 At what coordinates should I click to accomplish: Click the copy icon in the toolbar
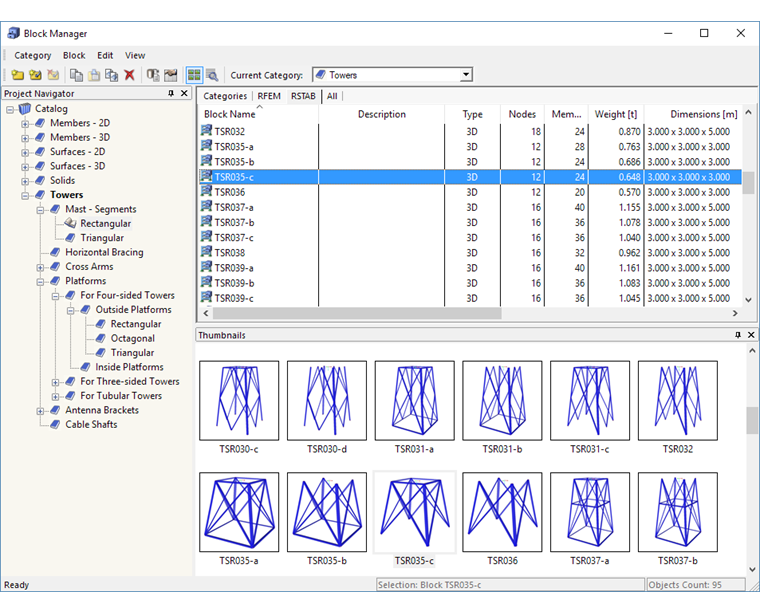(76, 75)
